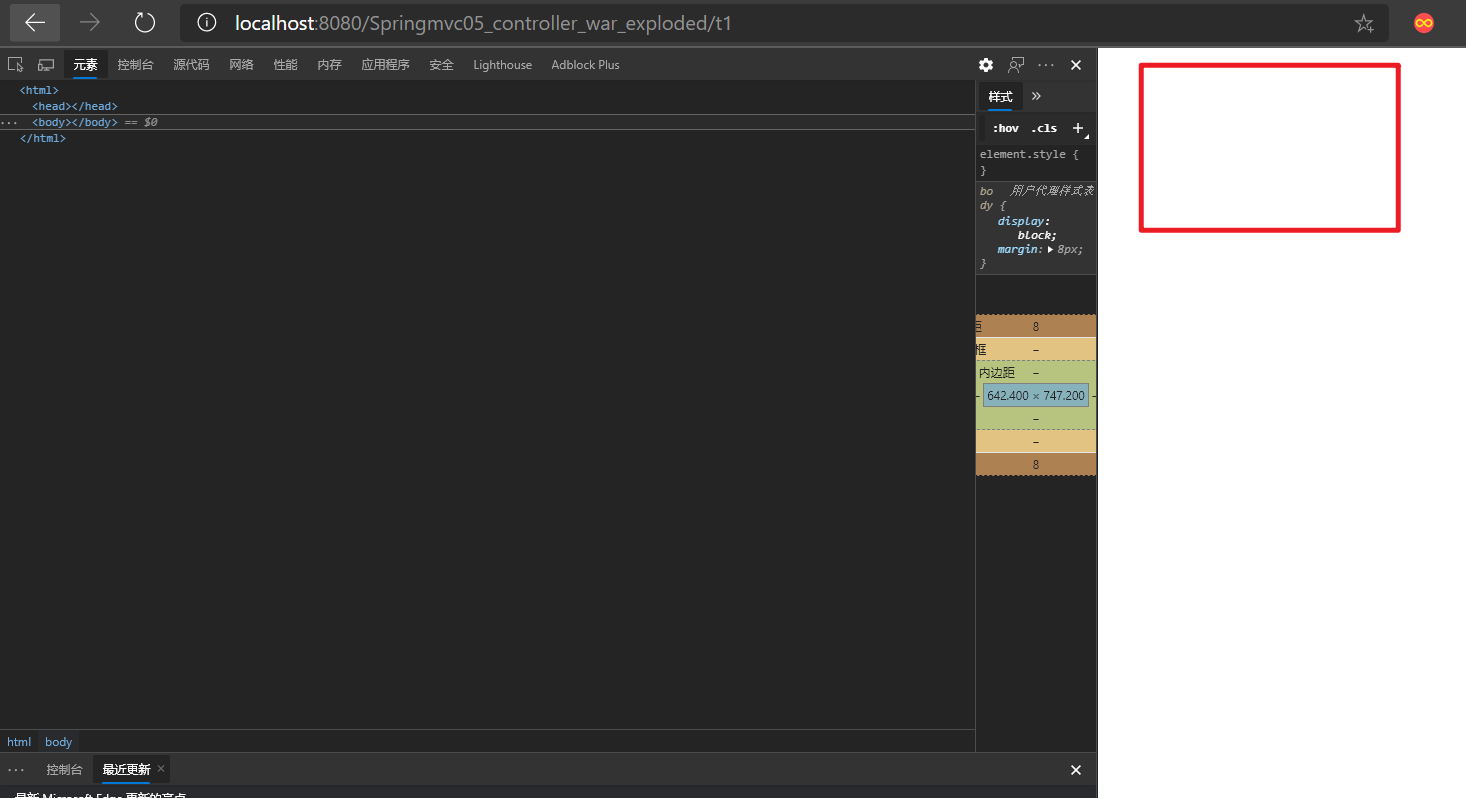The image size is (1466, 798).
Task: Open the 源代码 tab
Action: pos(191,64)
